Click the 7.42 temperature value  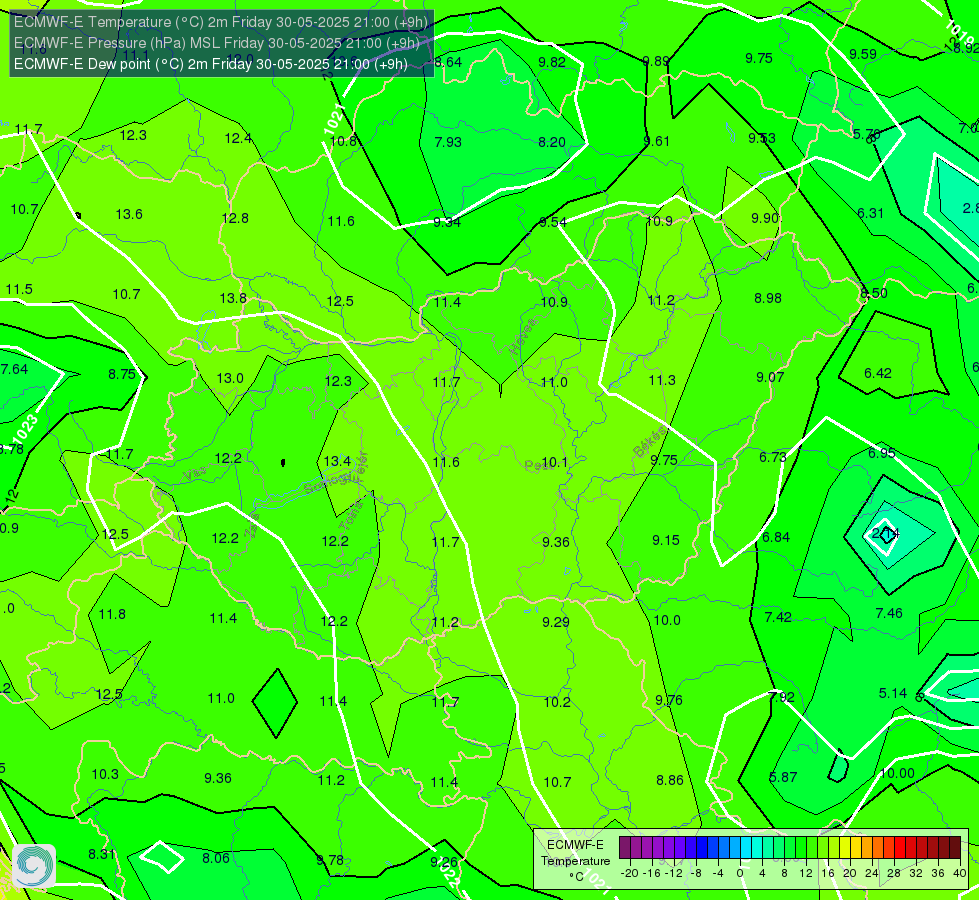pos(778,617)
